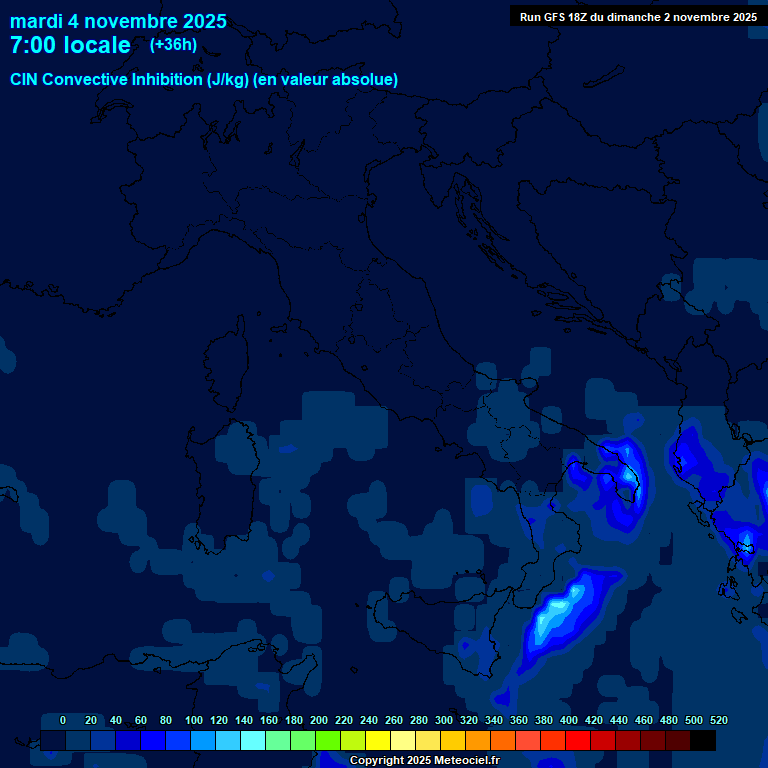Click the legend value '500'

694,720
